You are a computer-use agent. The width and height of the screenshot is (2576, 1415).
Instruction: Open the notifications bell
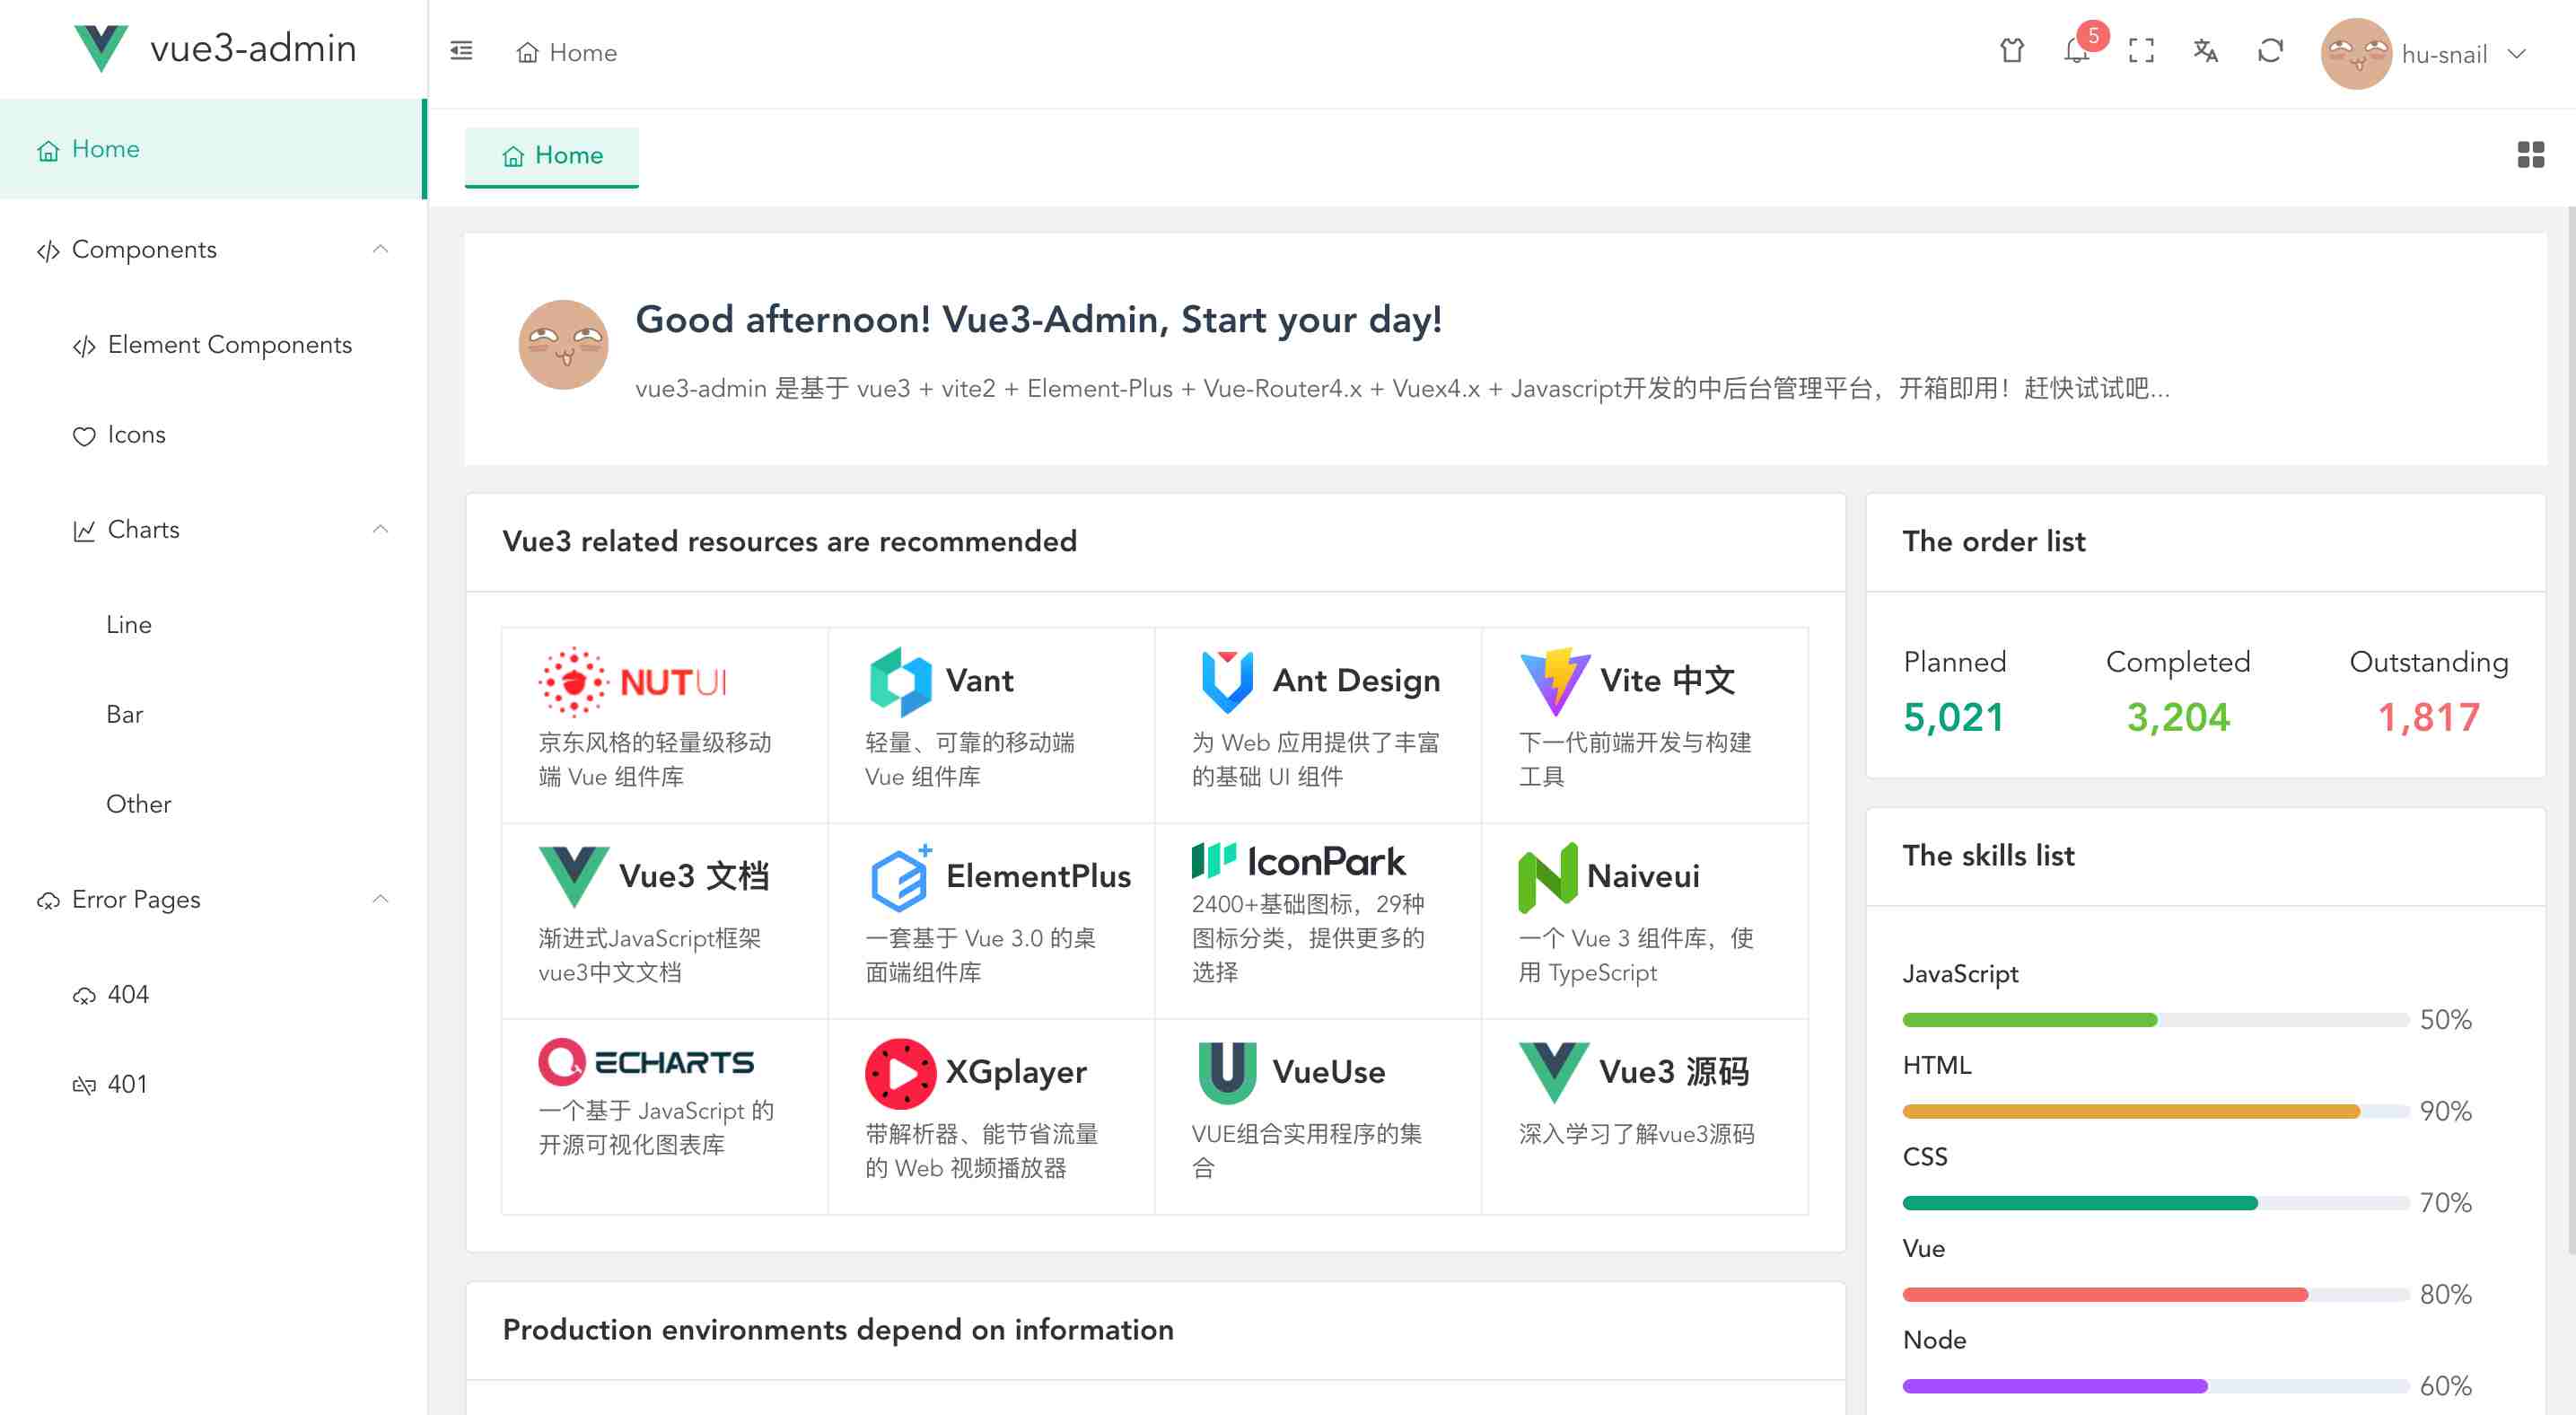click(2076, 51)
